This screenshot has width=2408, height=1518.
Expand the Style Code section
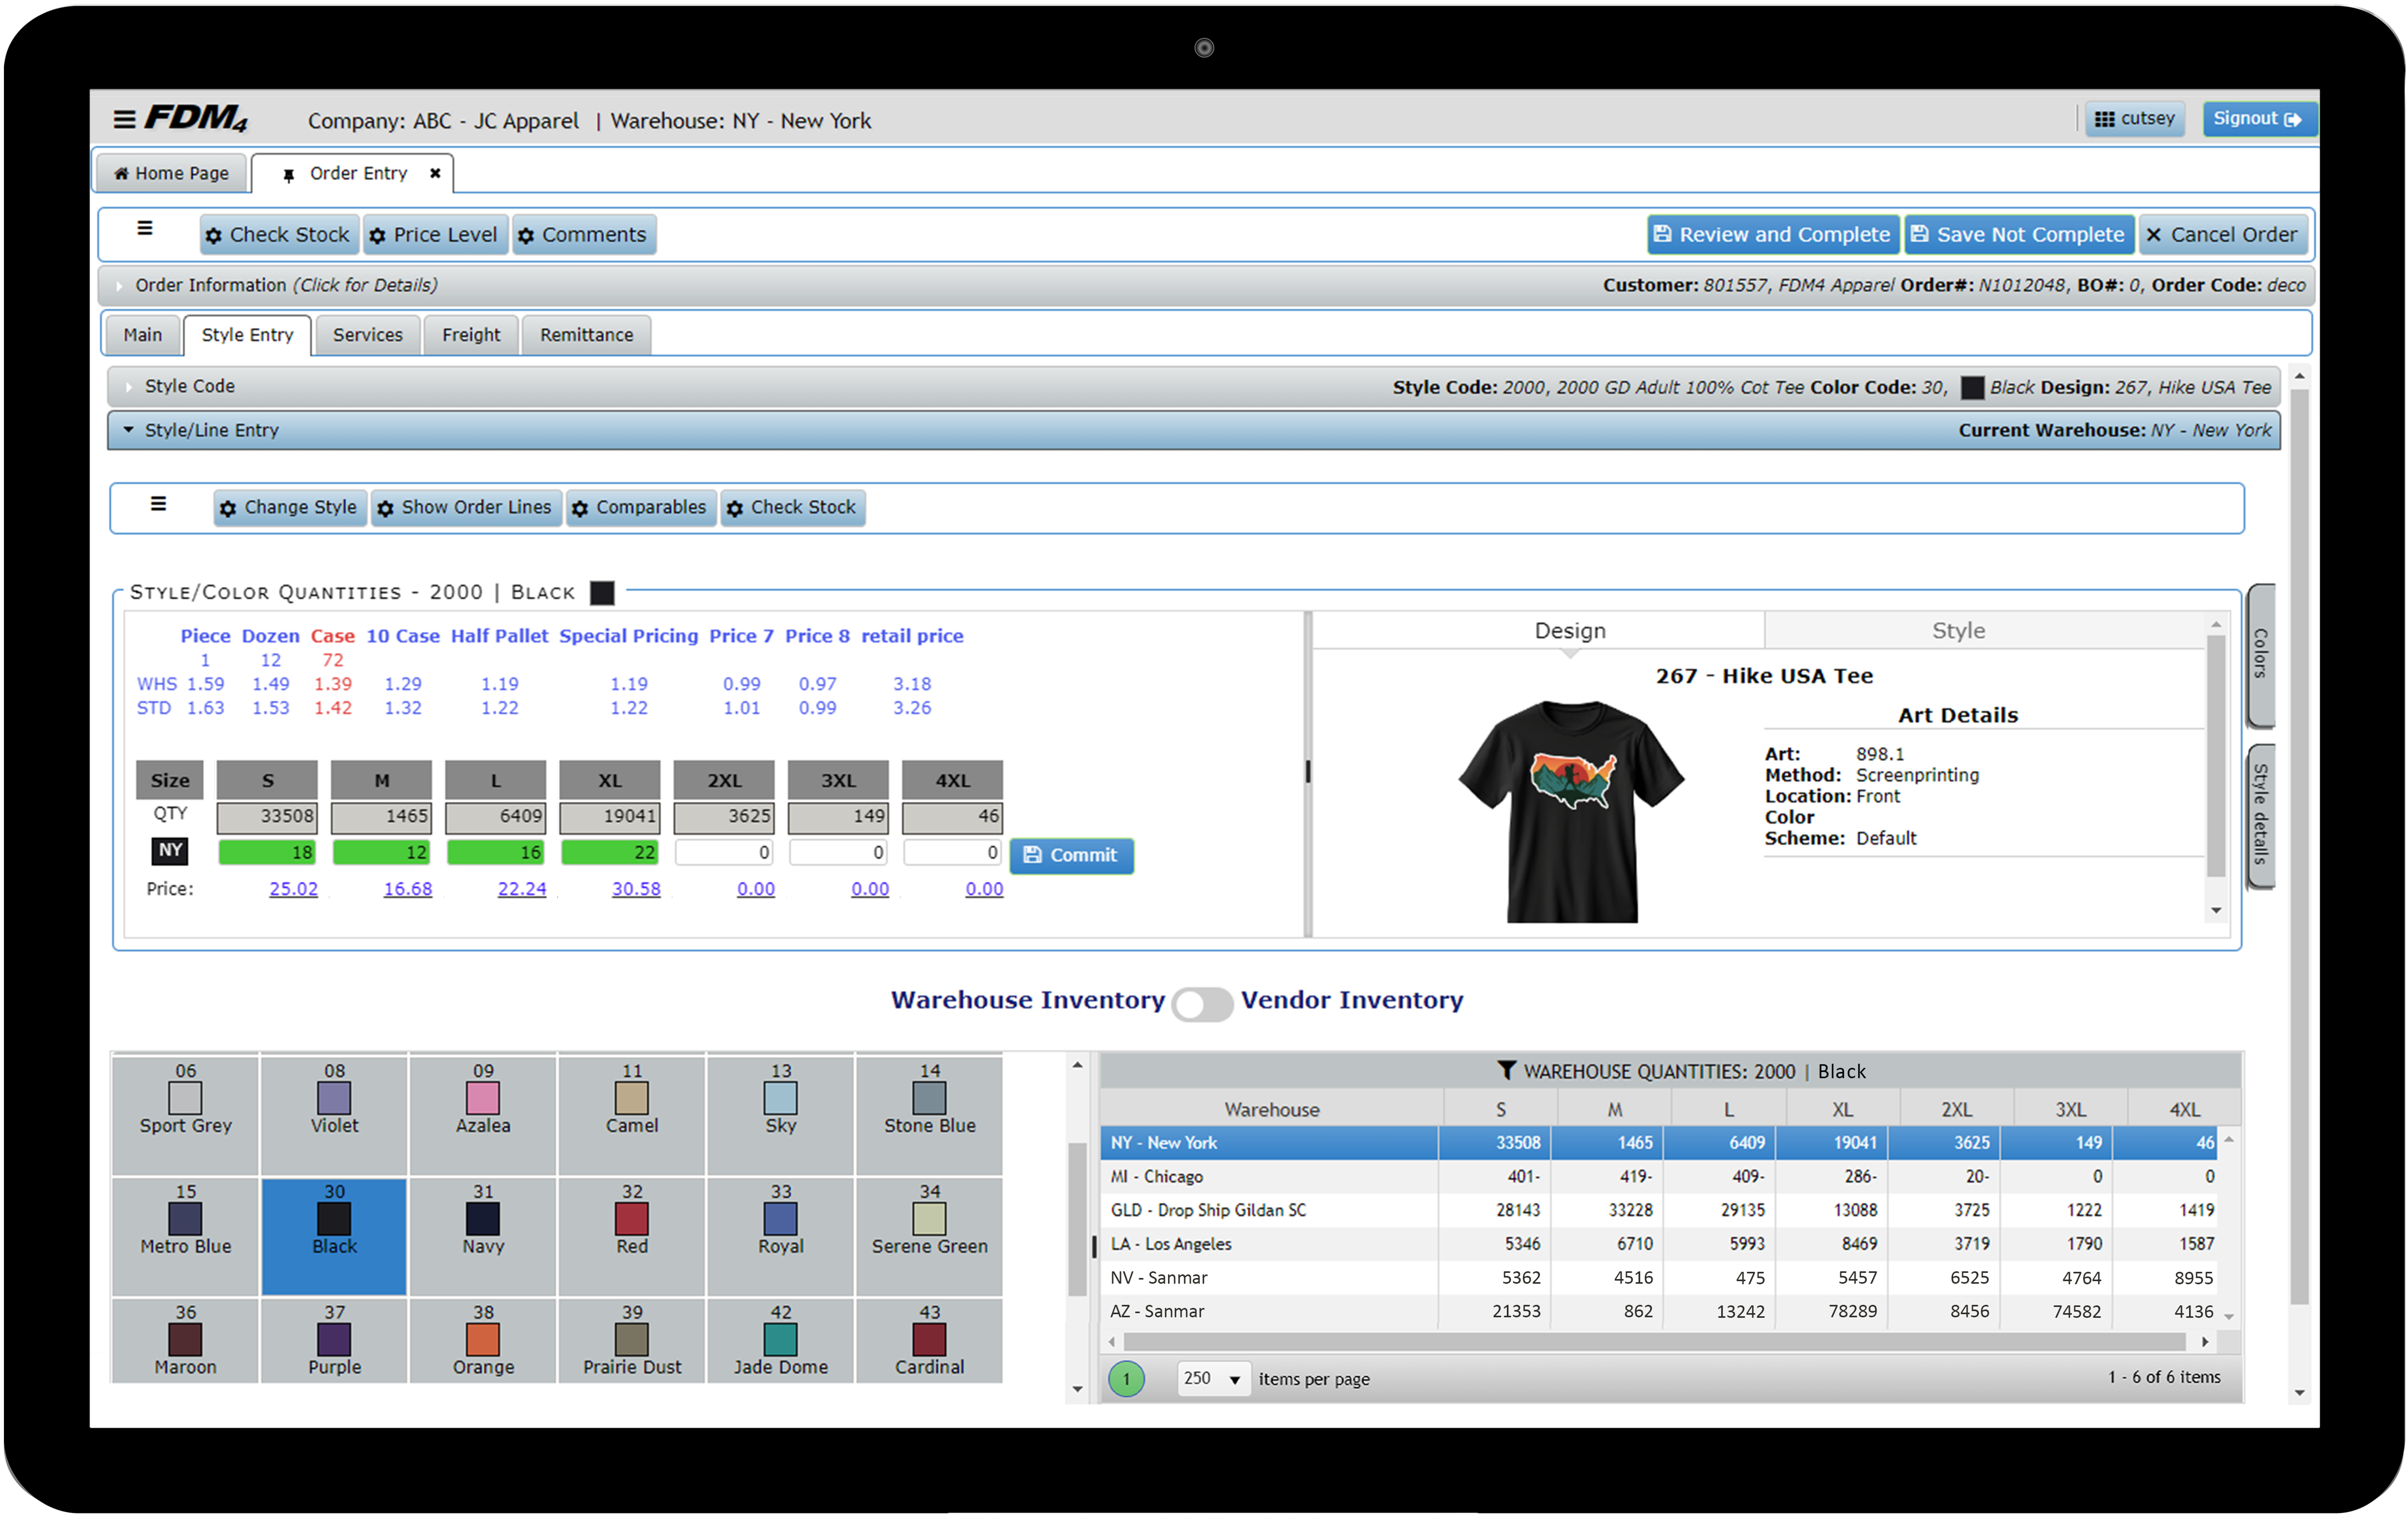(x=129, y=386)
